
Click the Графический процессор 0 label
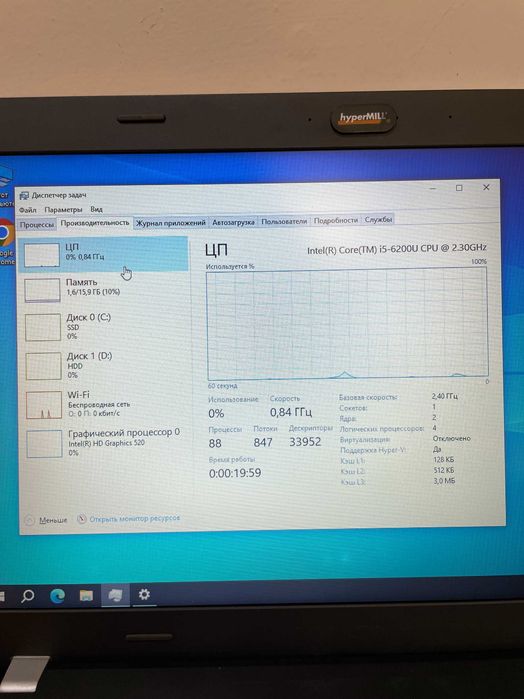pos(124,432)
